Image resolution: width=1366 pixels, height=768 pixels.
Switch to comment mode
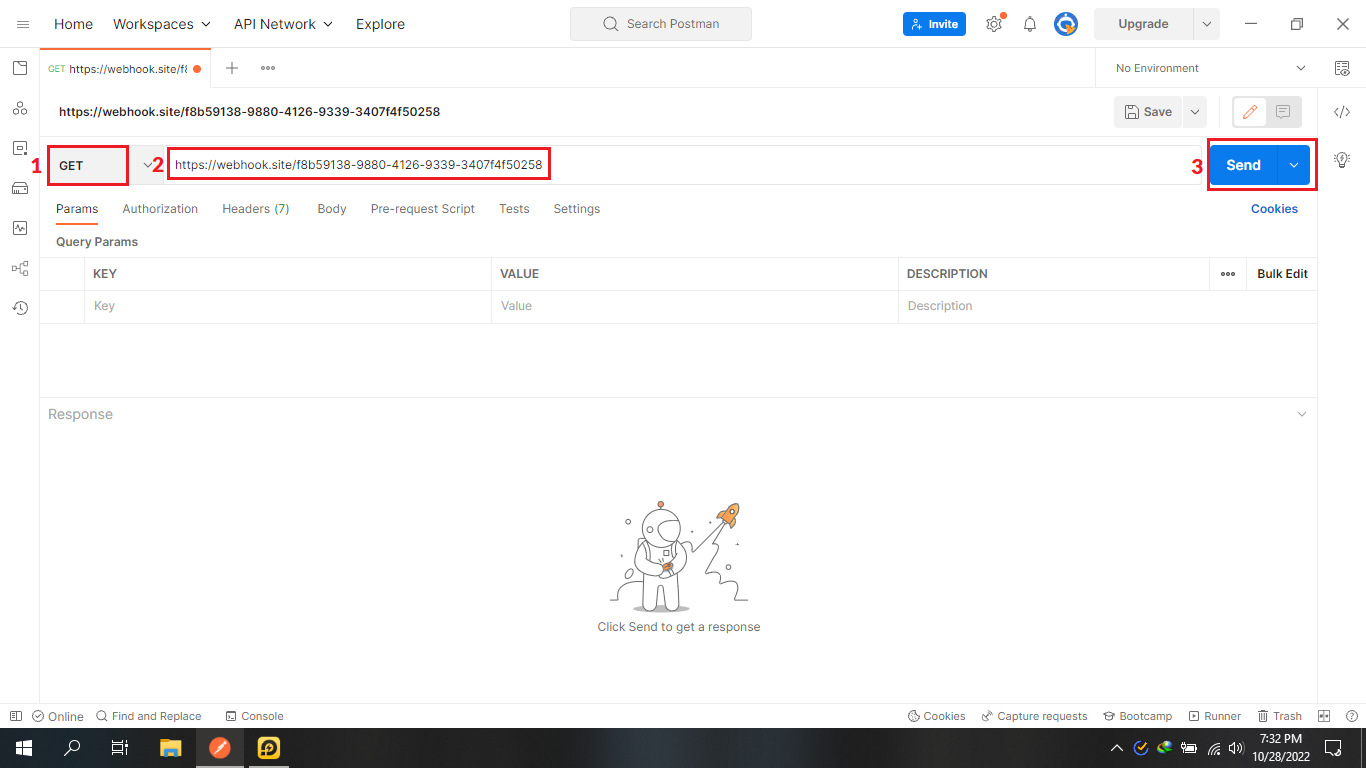tap(1284, 112)
